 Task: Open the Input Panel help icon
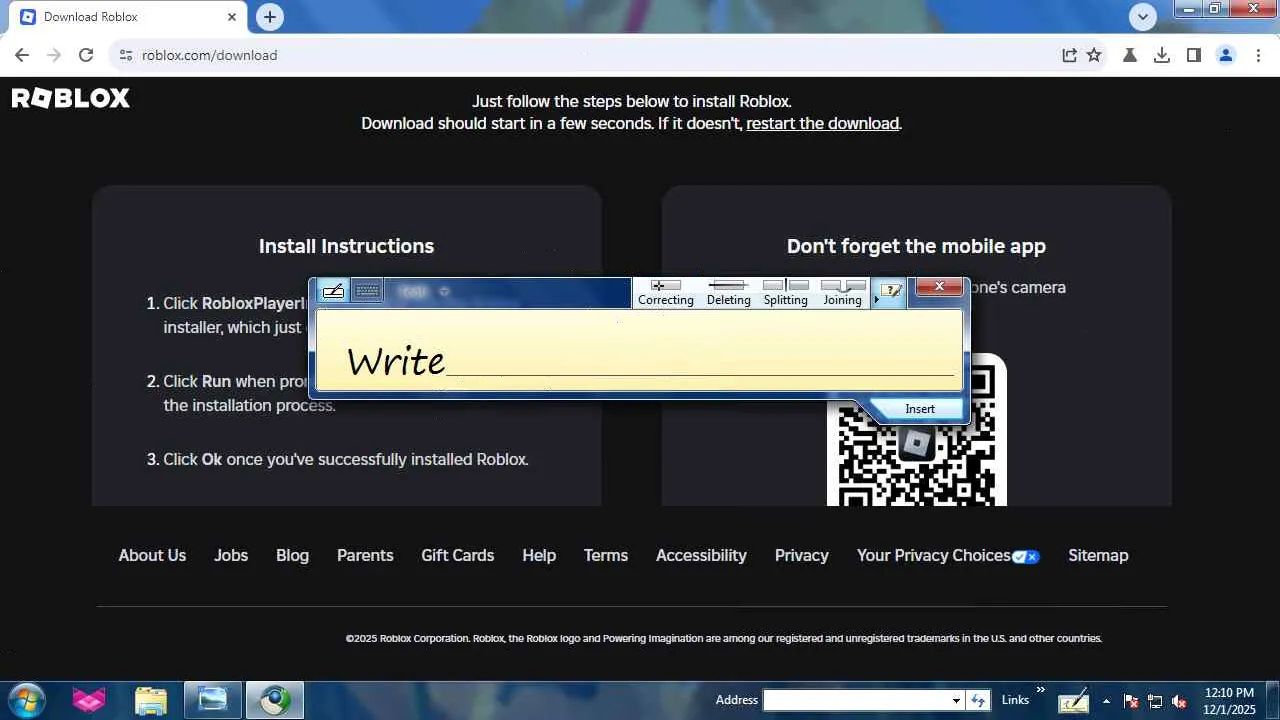pyautogui.click(x=890, y=292)
